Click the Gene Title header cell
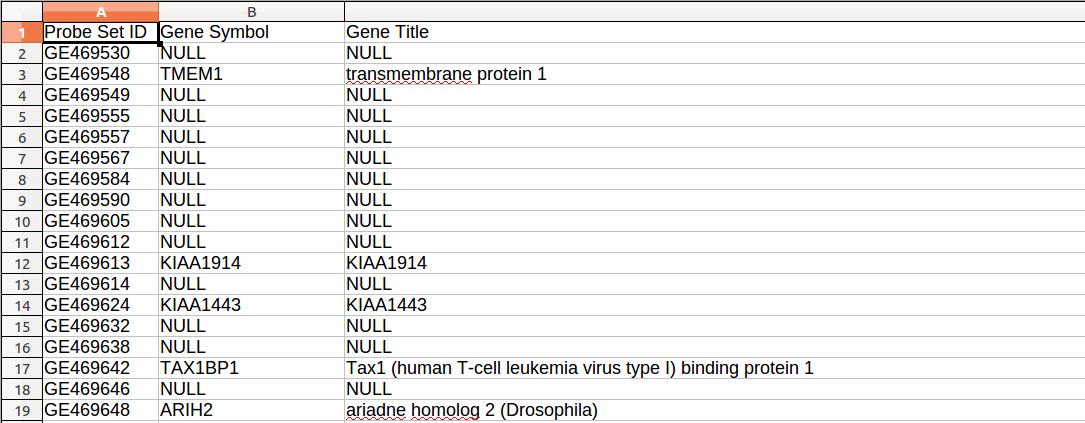 (x=714, y=32)
